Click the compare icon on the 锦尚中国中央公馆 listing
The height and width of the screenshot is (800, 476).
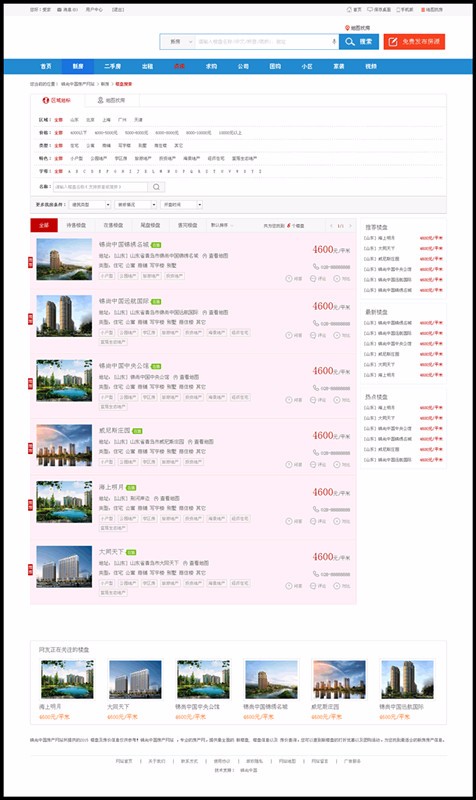(x=337, y=399)
